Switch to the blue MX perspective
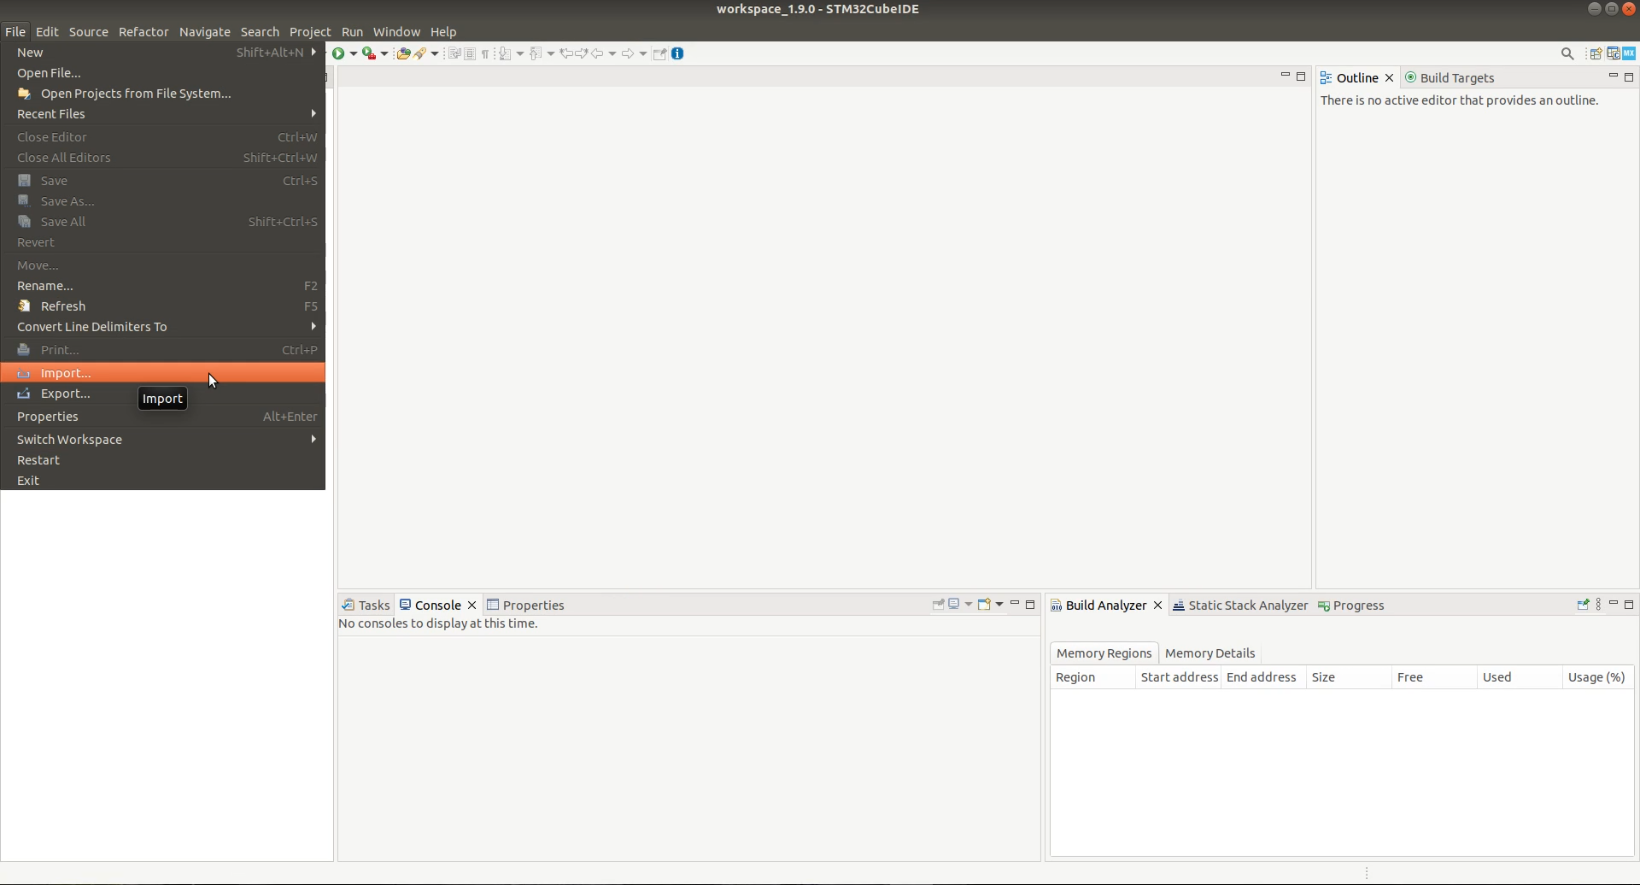This screenshot has height=885, width=1640. (1629, 54)
